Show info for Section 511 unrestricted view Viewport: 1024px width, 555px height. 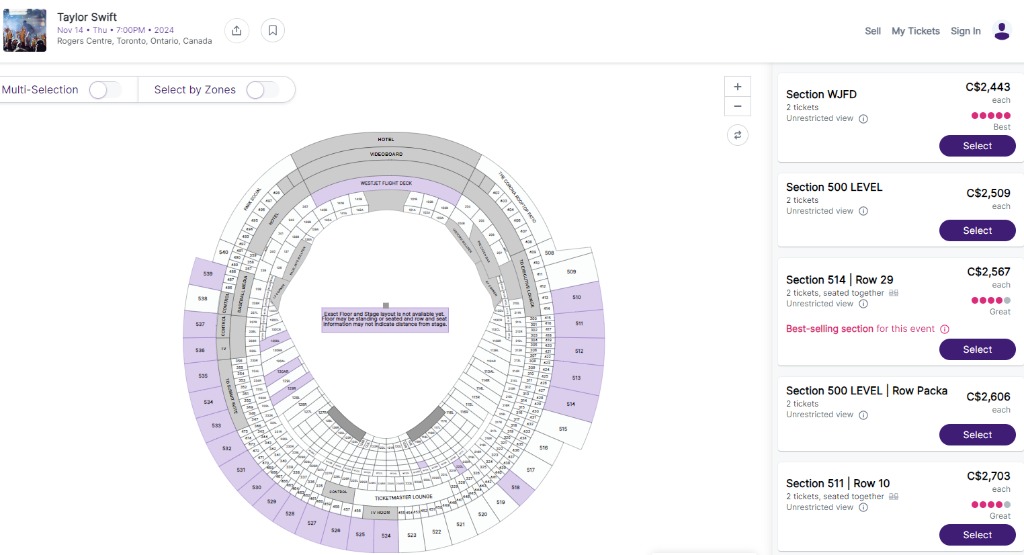[864, 507]
